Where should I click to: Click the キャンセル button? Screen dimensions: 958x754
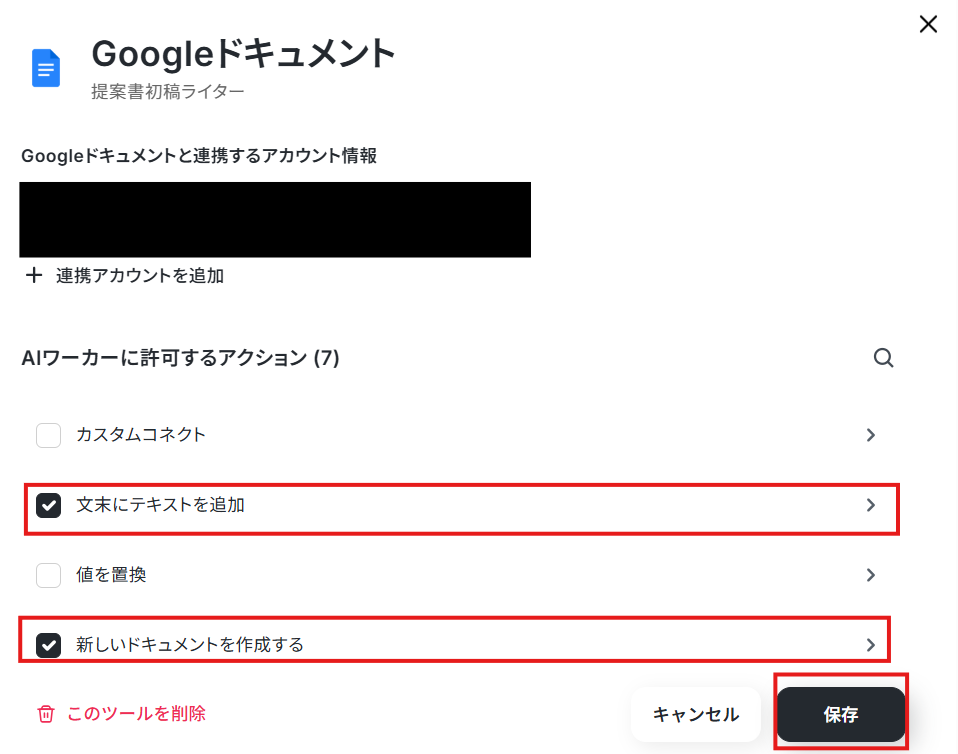(x=696, y=714)
